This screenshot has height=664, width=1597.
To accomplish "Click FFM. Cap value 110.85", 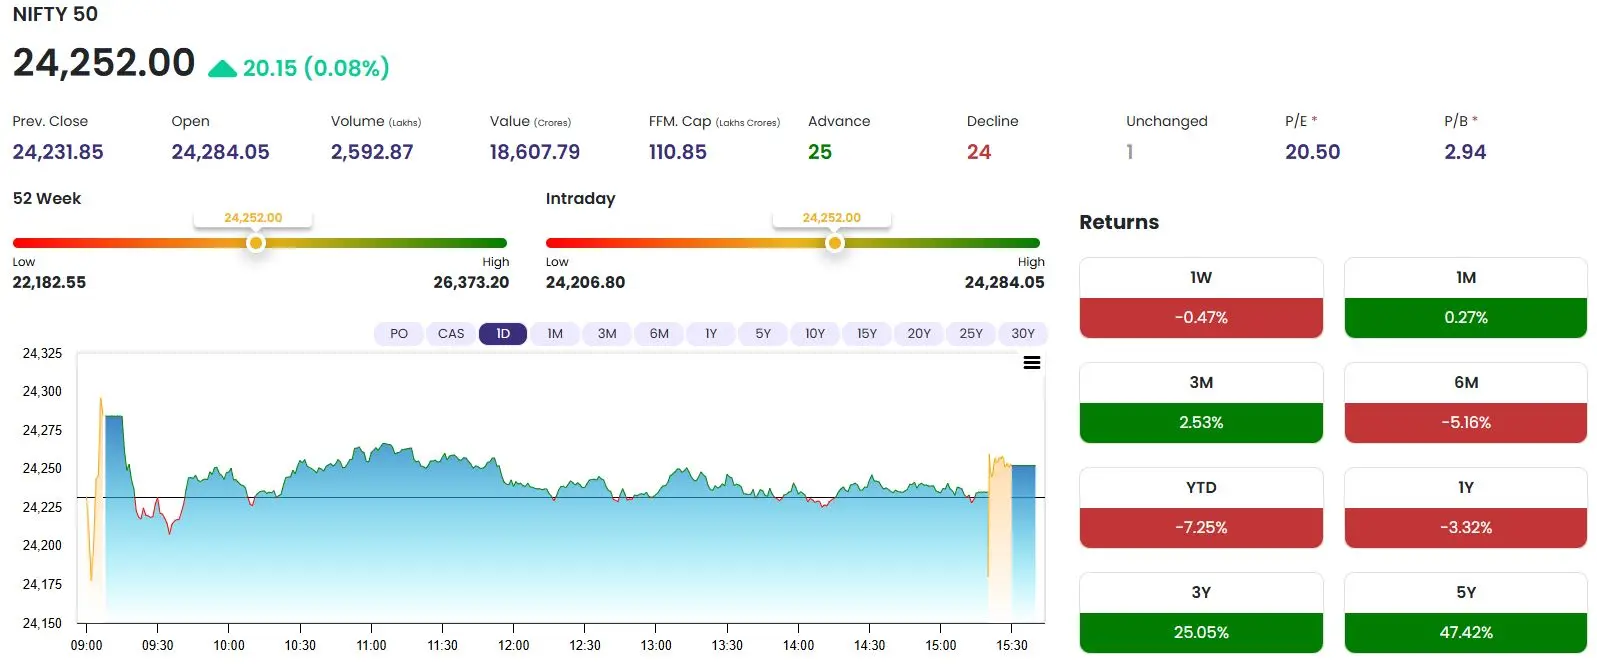I will (x=678, y=152).
